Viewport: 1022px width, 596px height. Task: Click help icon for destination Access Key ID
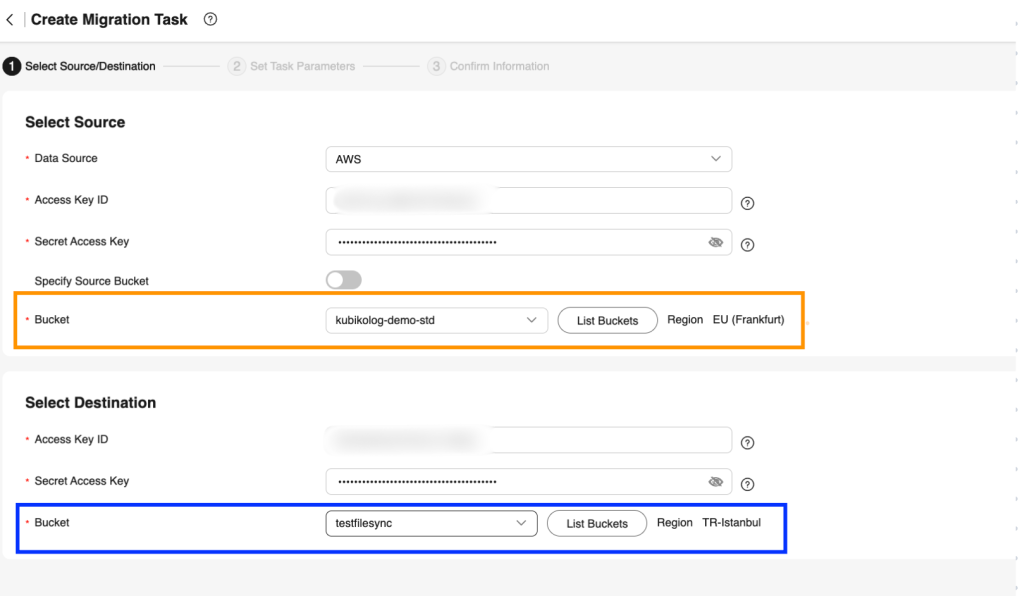click(747, 443)
